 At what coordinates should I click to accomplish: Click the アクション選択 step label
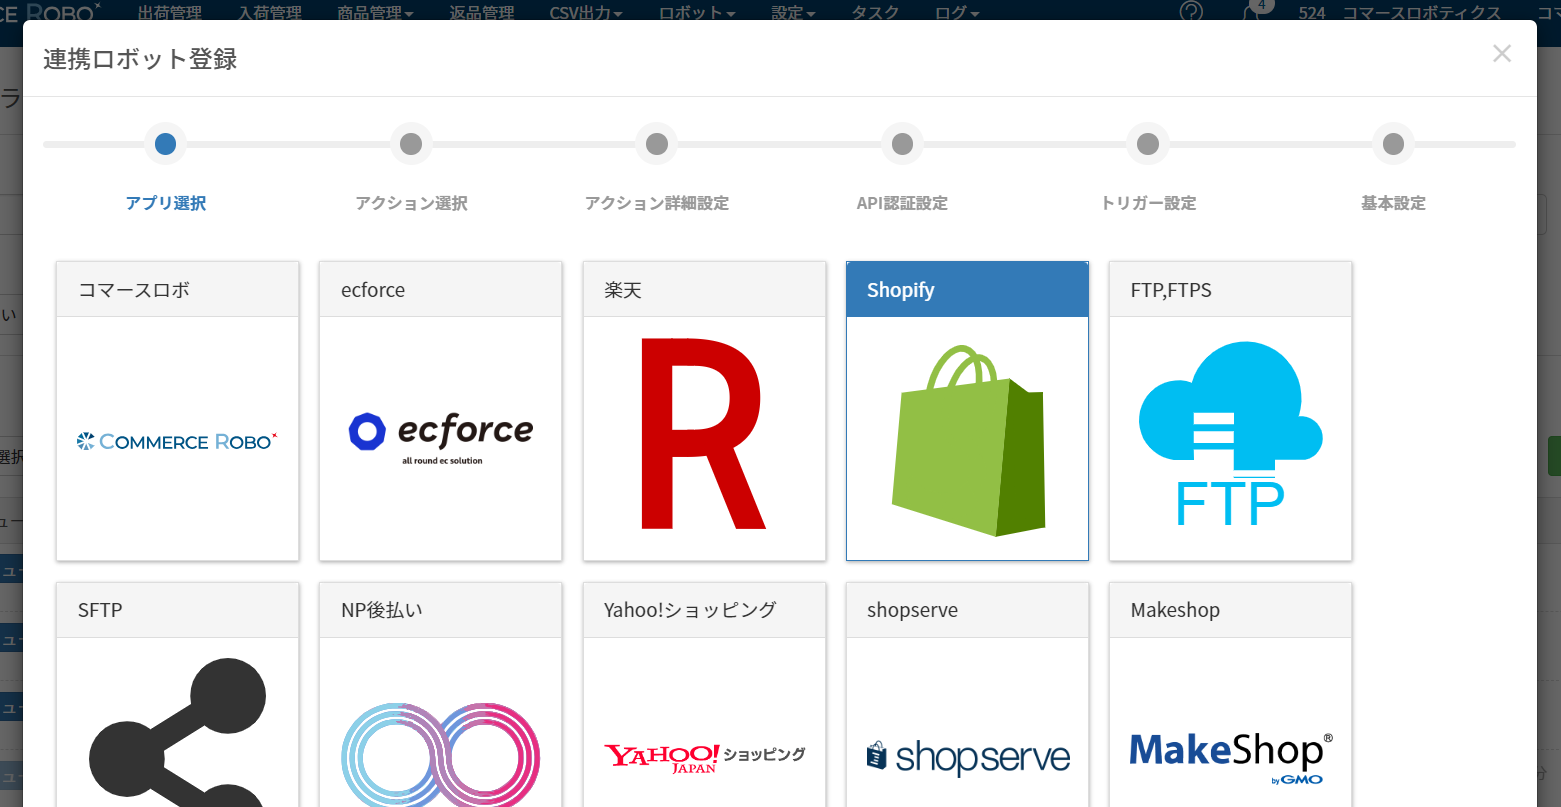click(x=411, y=203)
